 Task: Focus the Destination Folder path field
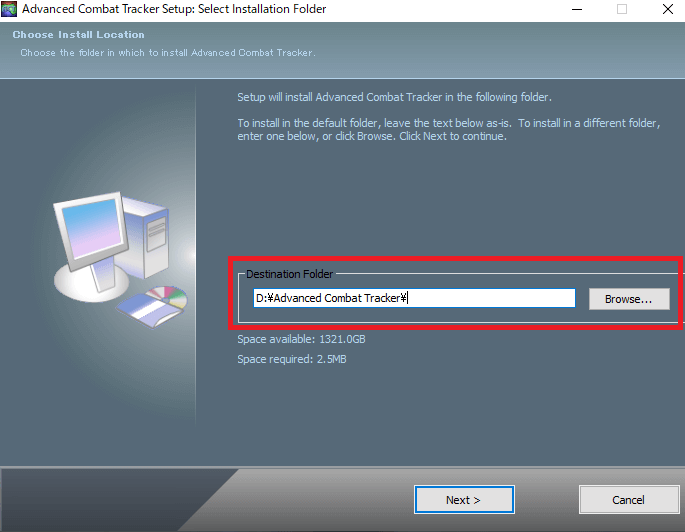414,298
